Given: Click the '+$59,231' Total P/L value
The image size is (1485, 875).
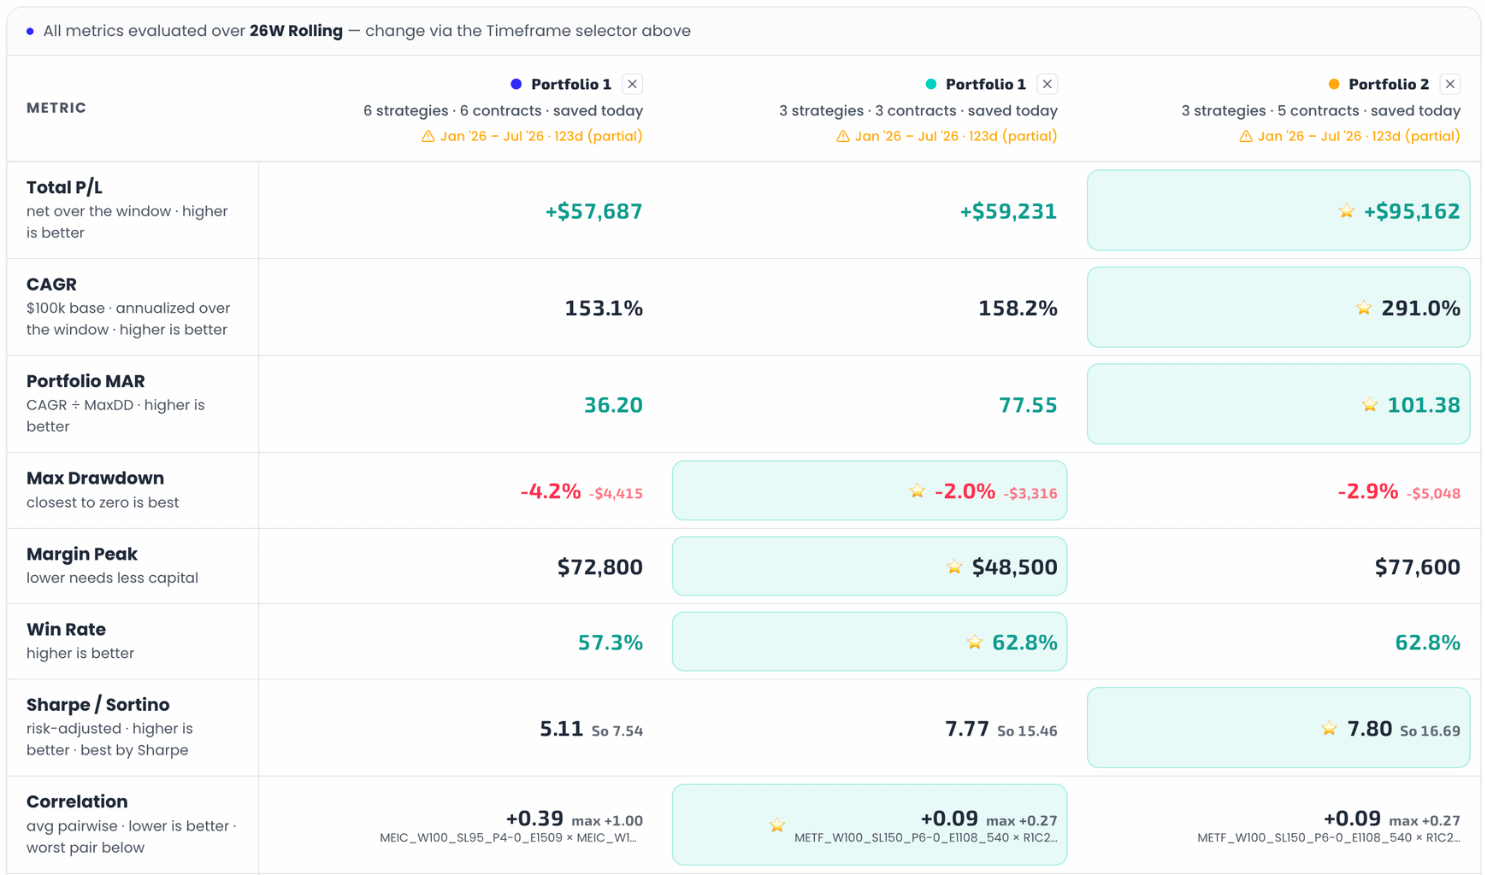Looking at the screenshot, I should coord(1008,211).
